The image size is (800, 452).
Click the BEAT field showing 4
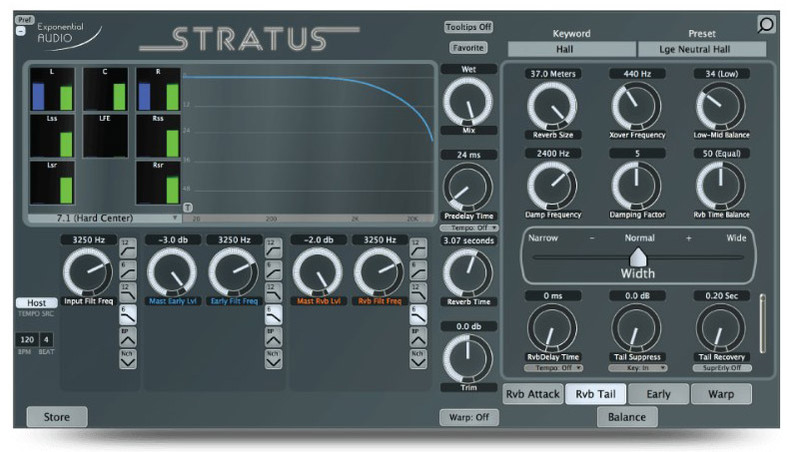pyautogui.click(x=46, y=340)
